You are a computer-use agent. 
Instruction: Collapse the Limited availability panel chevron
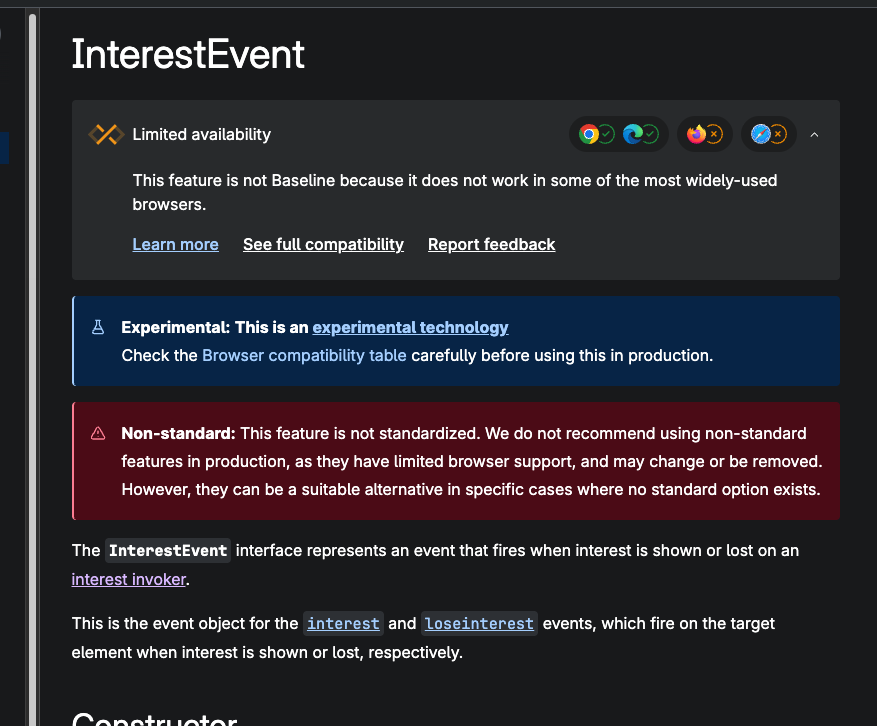[x=814, y=135]
